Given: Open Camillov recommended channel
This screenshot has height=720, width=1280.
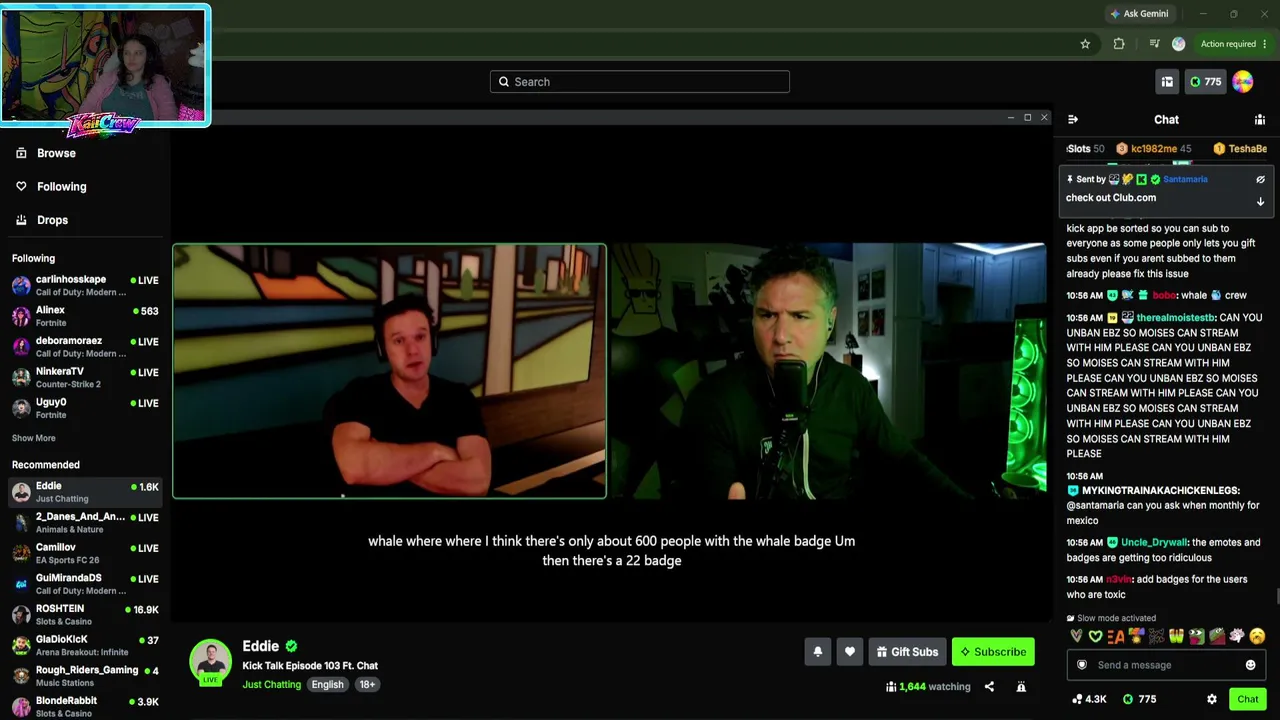Looking at the screenshot, I should (85, 554).
